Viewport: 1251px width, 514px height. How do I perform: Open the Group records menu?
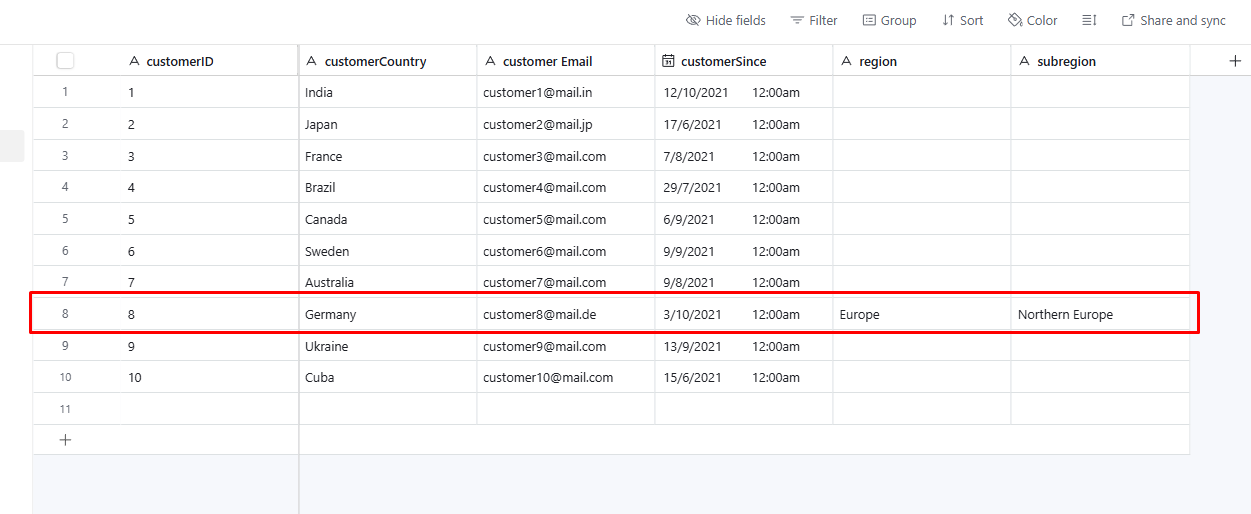[x=889, y=20]
